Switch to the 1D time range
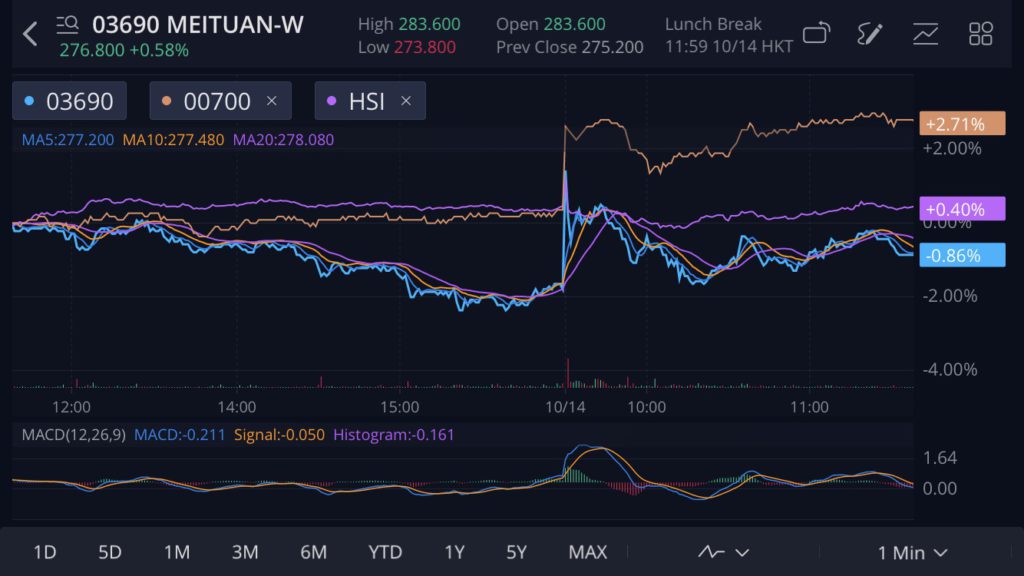Screen dimensions: 1024x576 click(44, 552)
